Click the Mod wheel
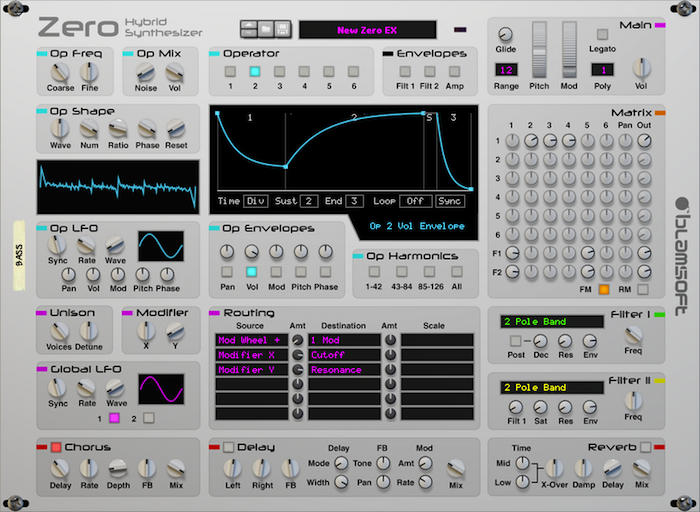 [569, 50]
